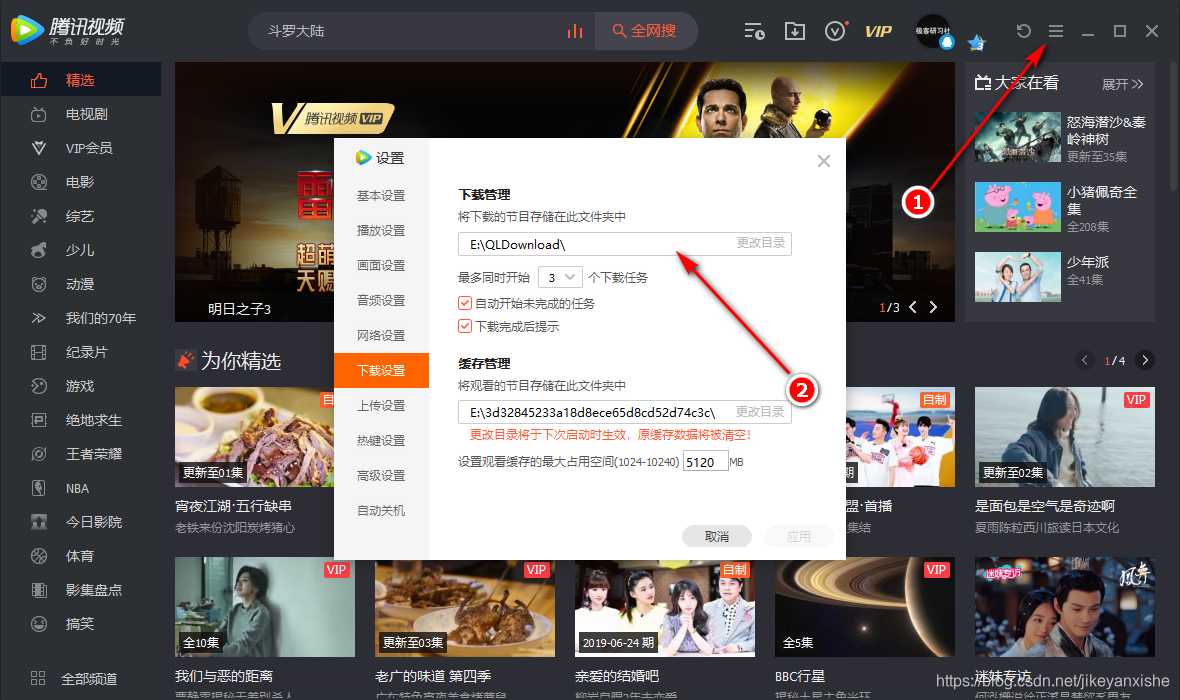Open the downloads manager icon

click(795, 31)
